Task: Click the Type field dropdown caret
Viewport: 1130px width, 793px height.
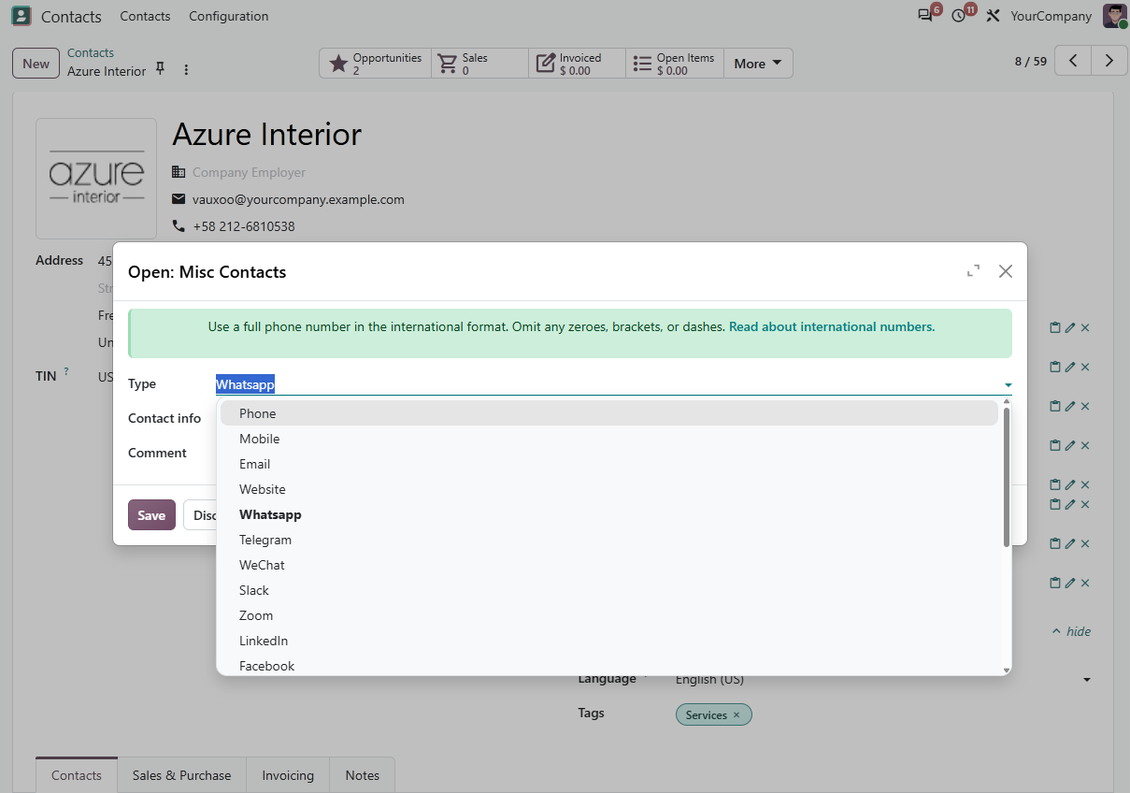Action: tap(1007, 385)
